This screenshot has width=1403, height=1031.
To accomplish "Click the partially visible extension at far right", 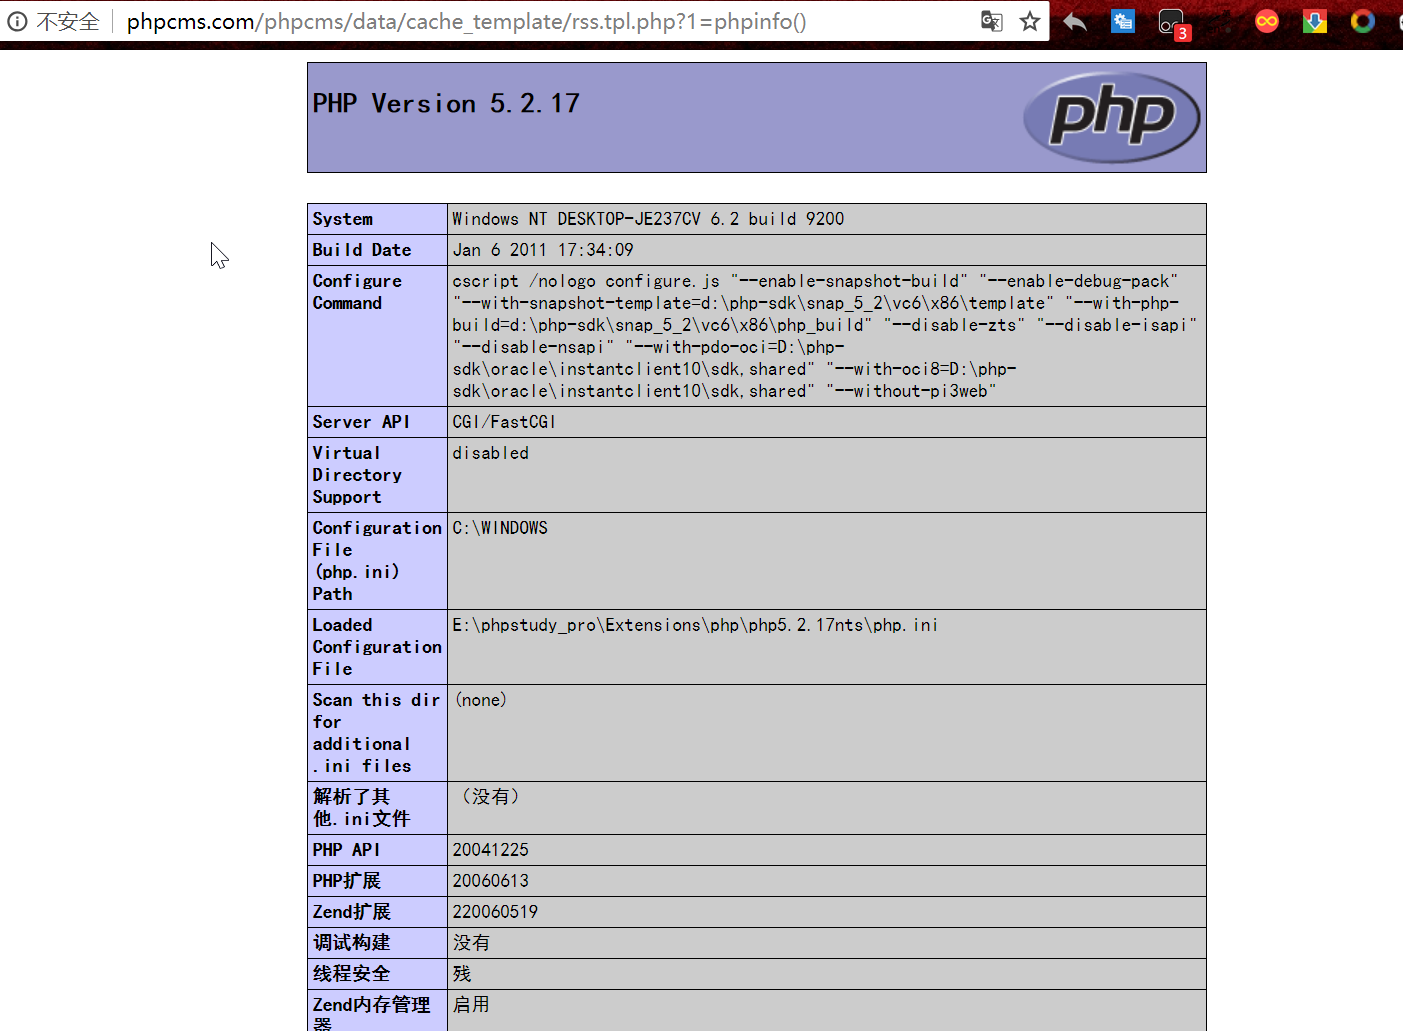I will click(1398, 20).
